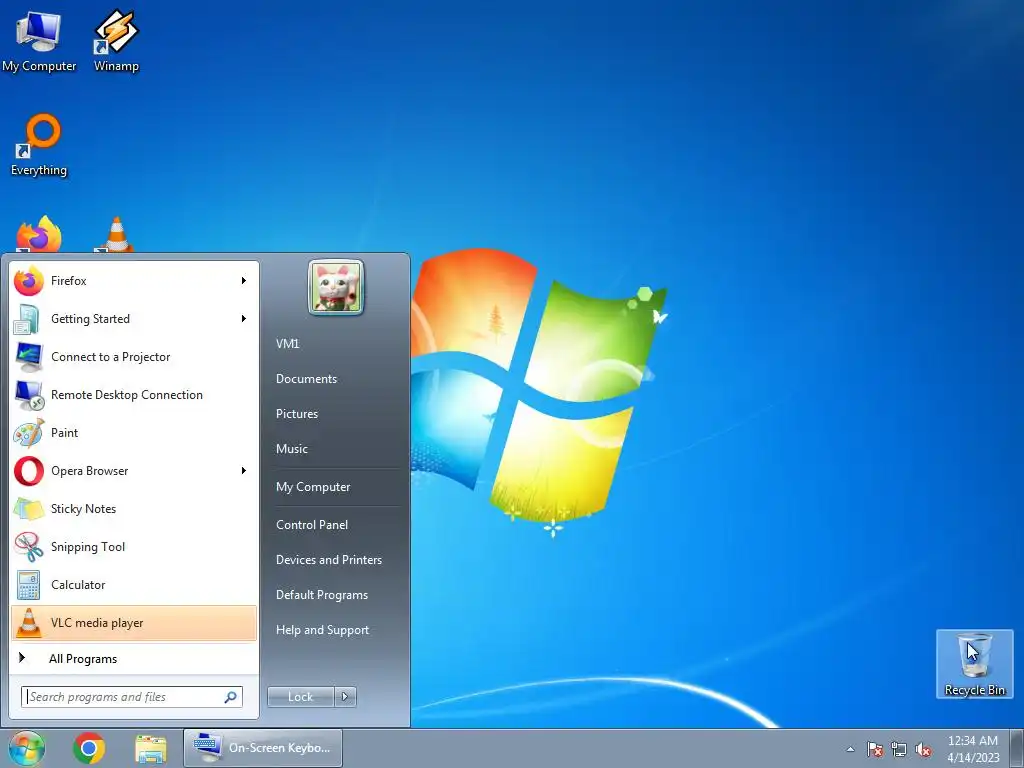Open My Computer desktop icon

click(x=39, y=40)
